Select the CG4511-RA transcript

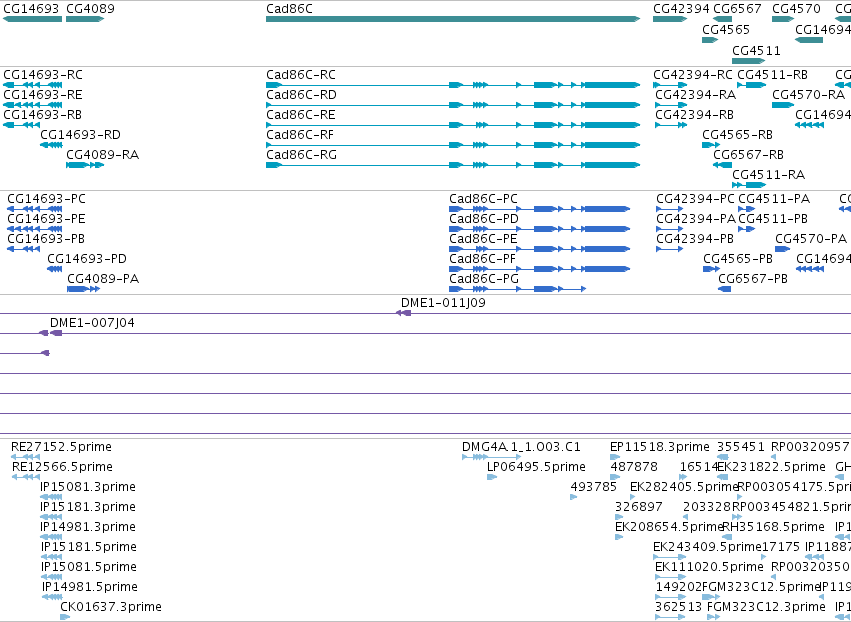point(749,185)
